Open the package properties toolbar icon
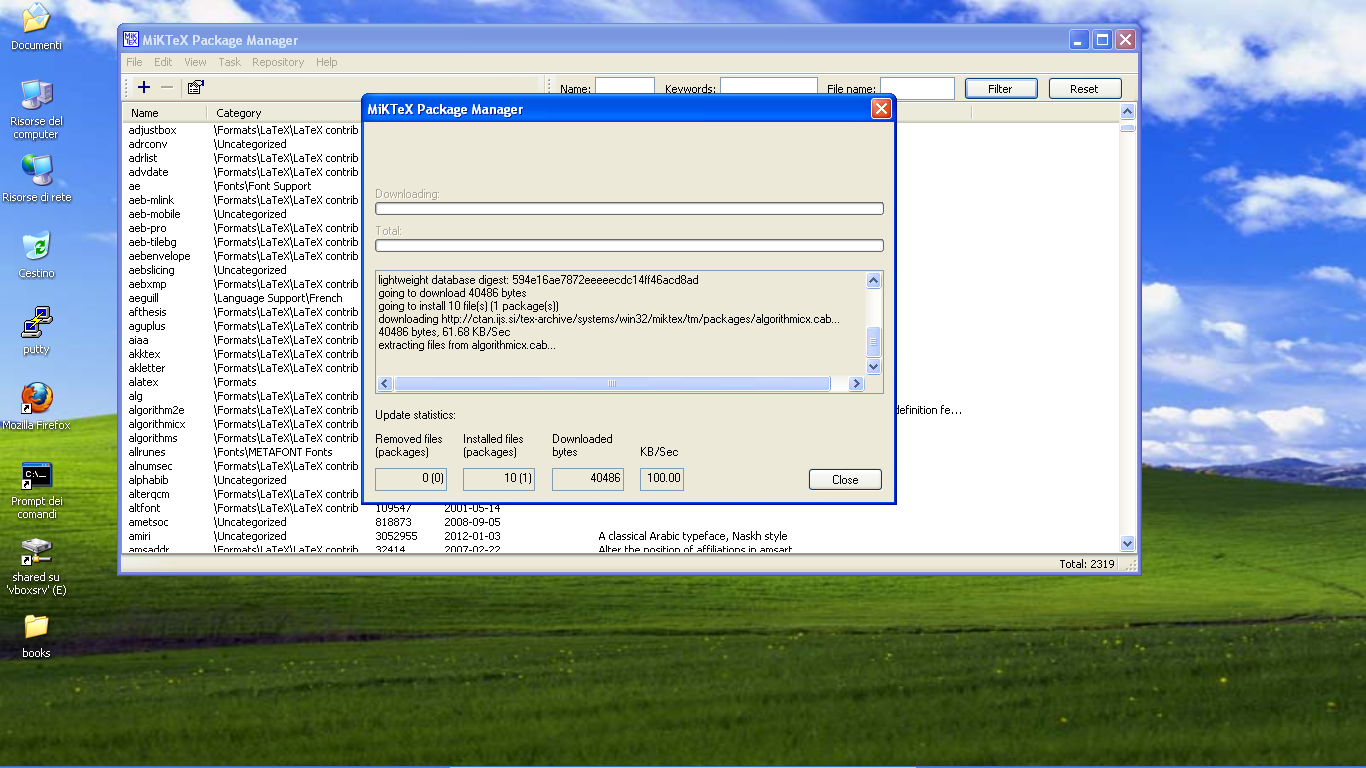 [x=195, y=88]
